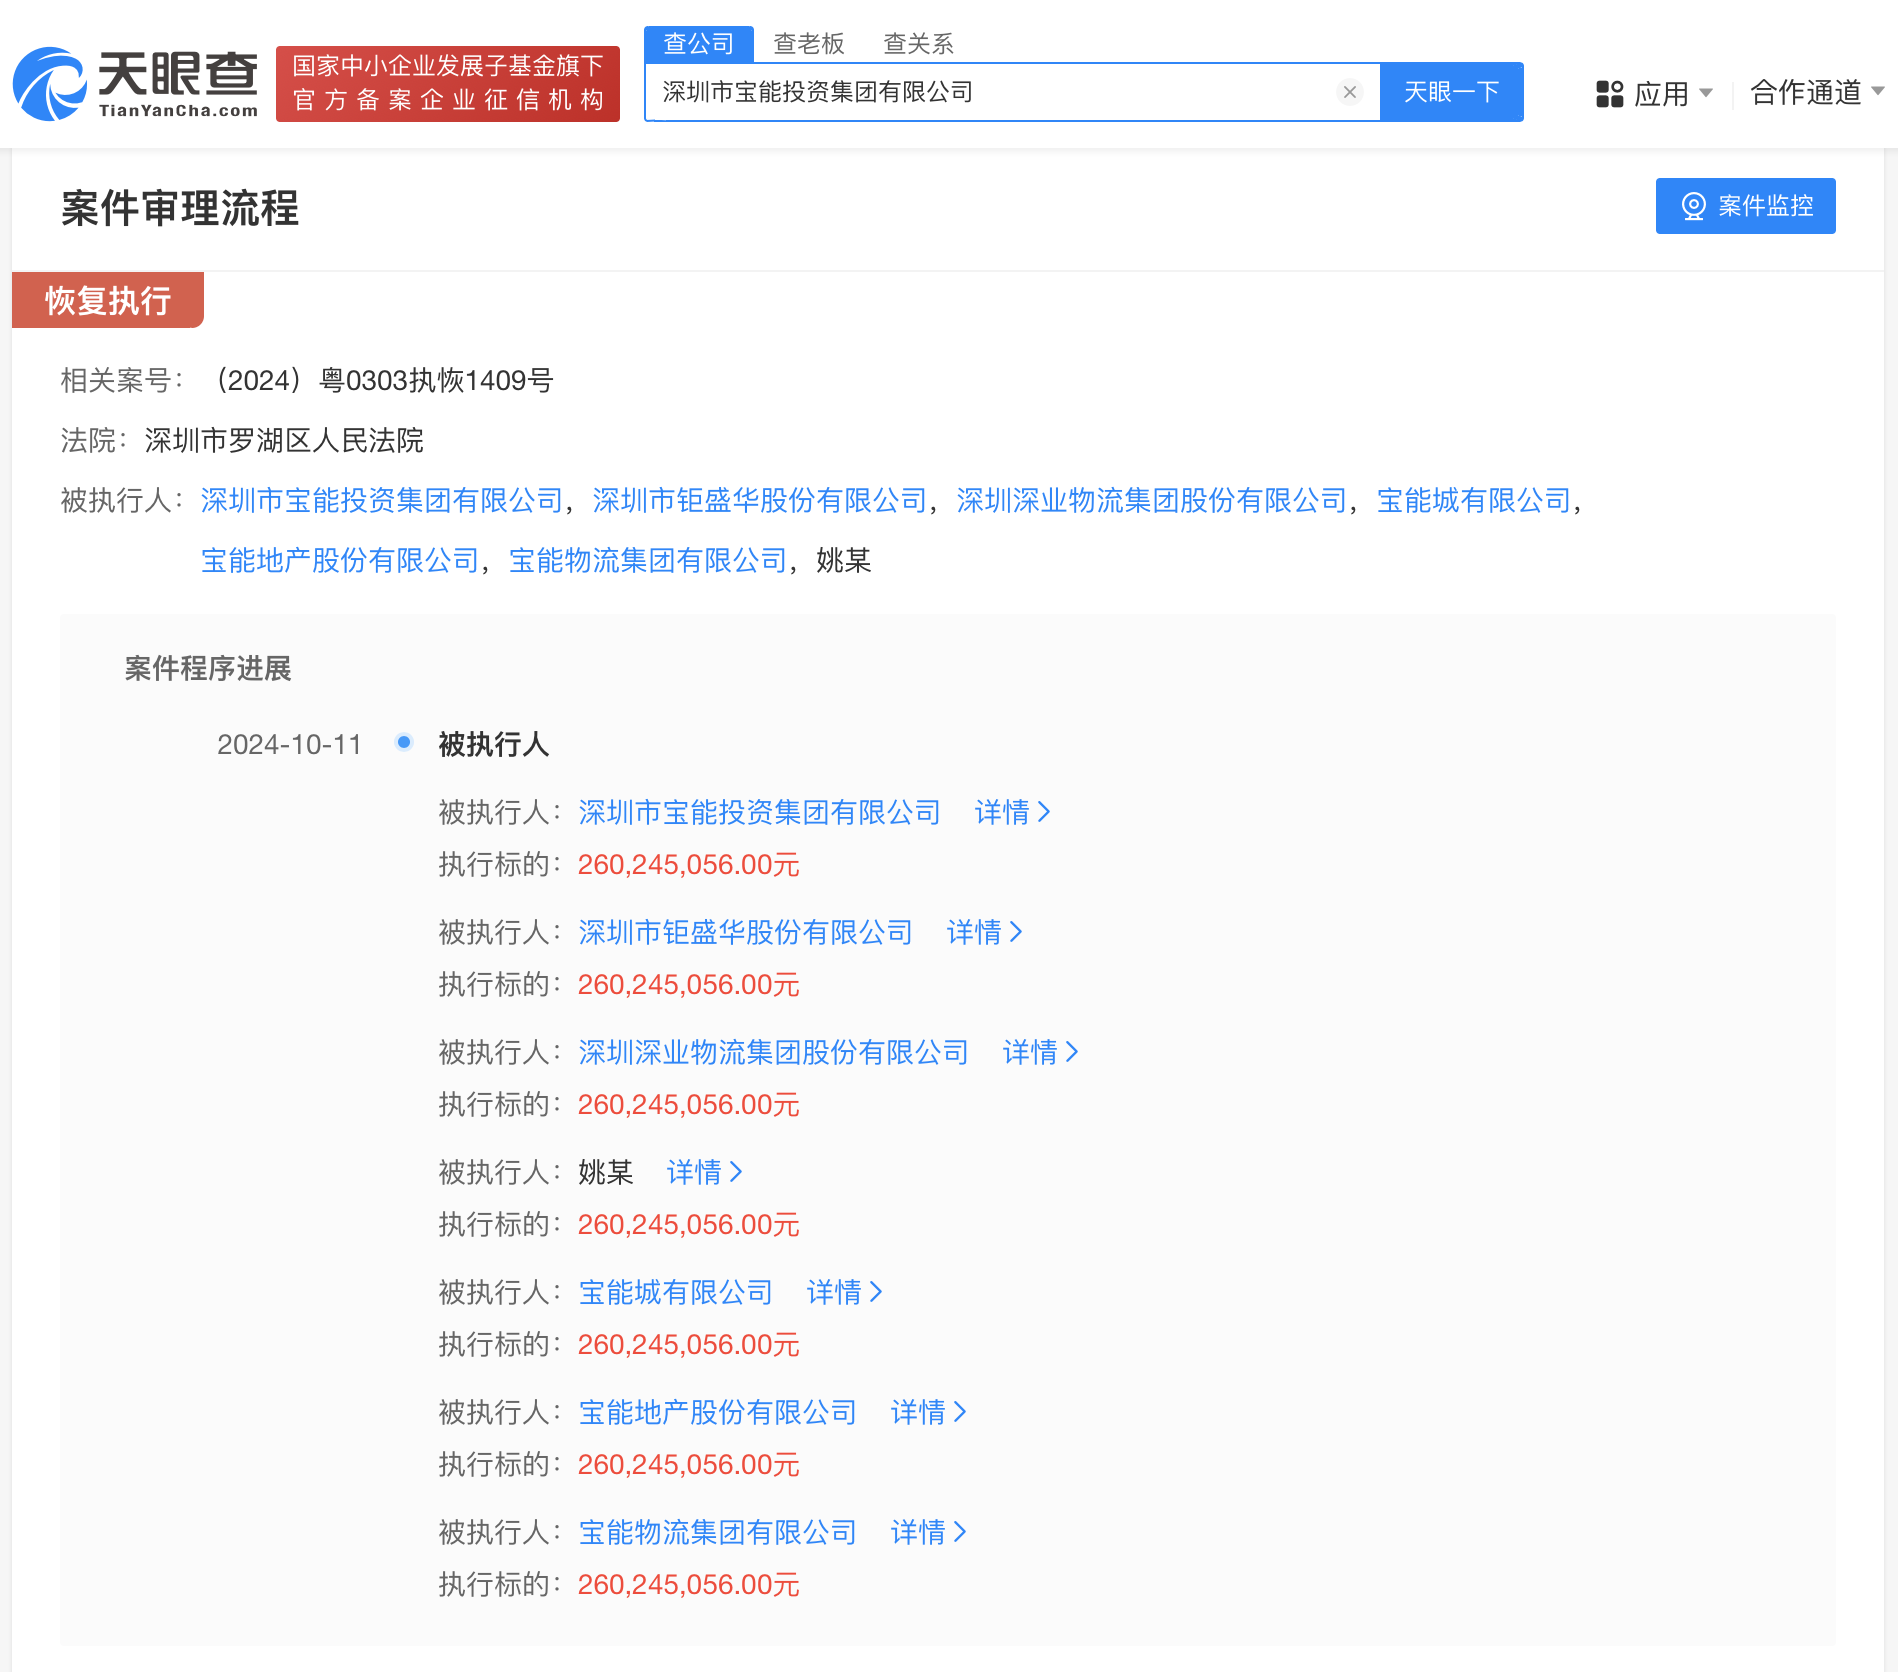Switch to the 查关系 tab
The image size is (1898, 1672).
click(918, 43)
